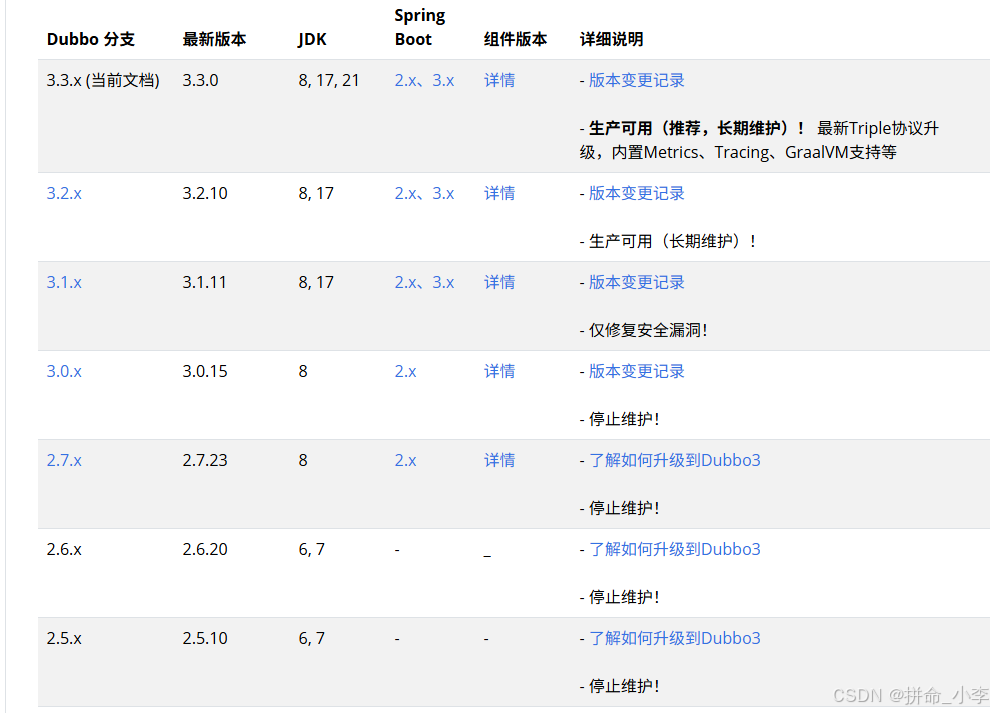
Task: Click Spring Boot 2.x link in 2.7.x row
Action: pyautogui.click(x=405, y=460)
